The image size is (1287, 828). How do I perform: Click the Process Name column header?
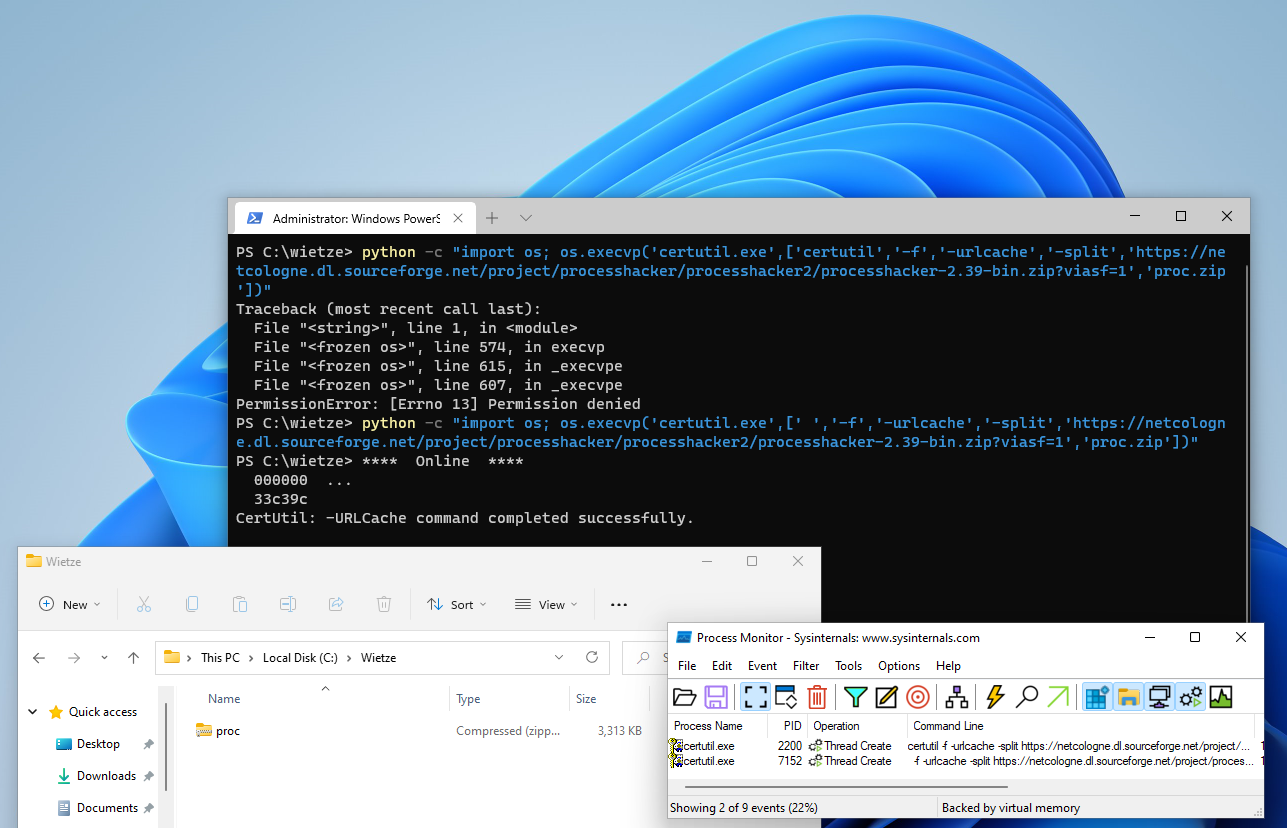[719, 726]
